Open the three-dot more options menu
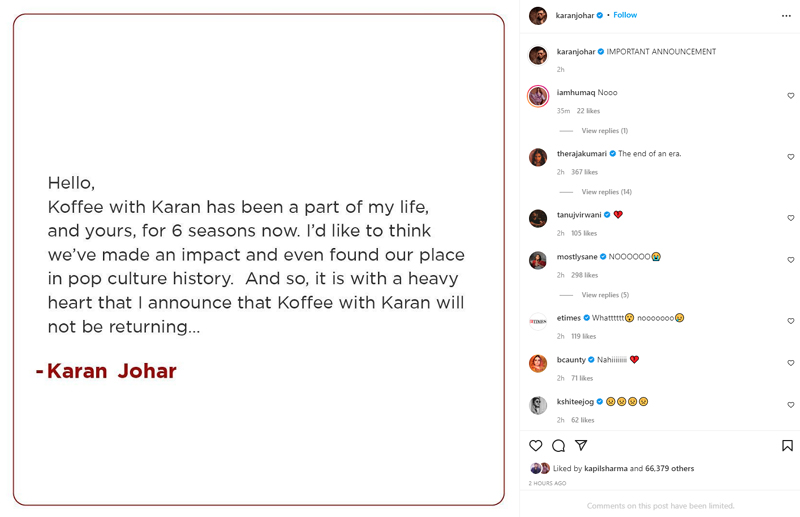 [786, 16]
